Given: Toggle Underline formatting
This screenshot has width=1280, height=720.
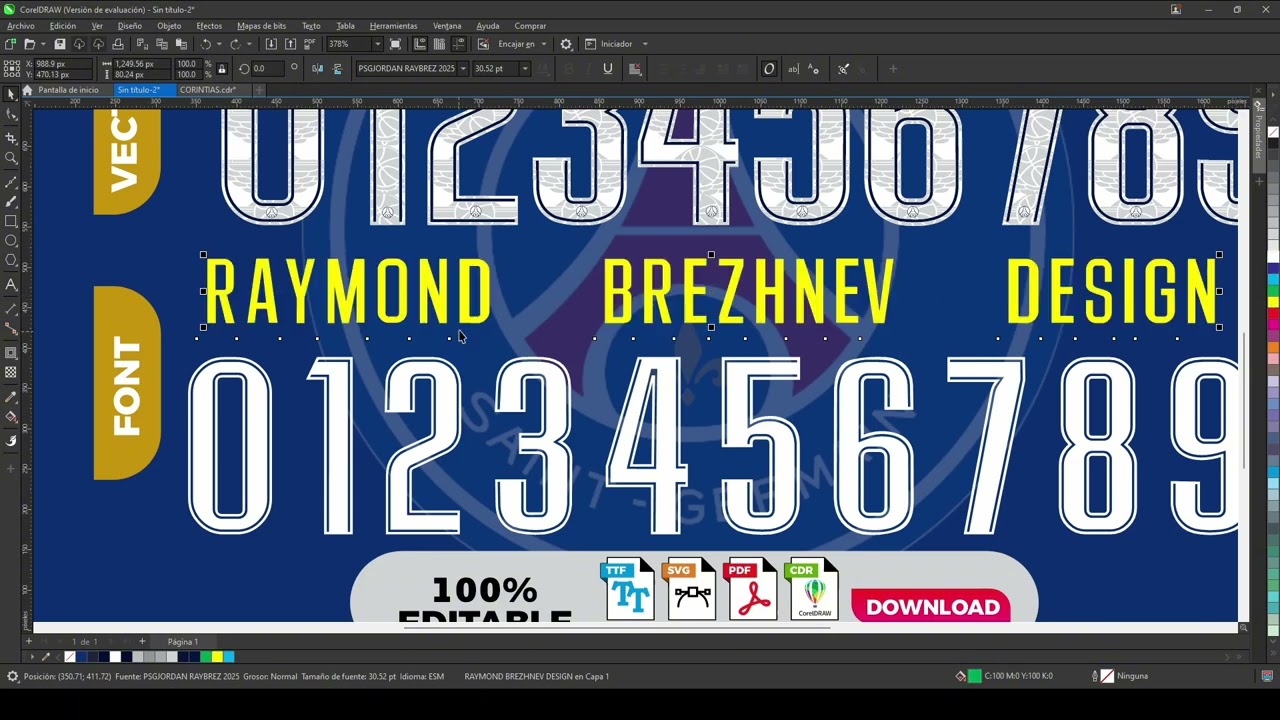Looking at the screenshot, I should click(x=607, y=69).
